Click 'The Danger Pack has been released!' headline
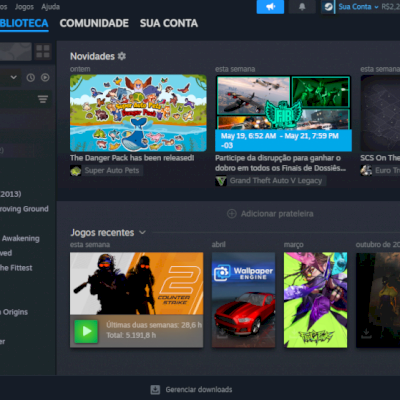Screen dimensions: 400x400 pyautogui.click(x=132, y=158)
